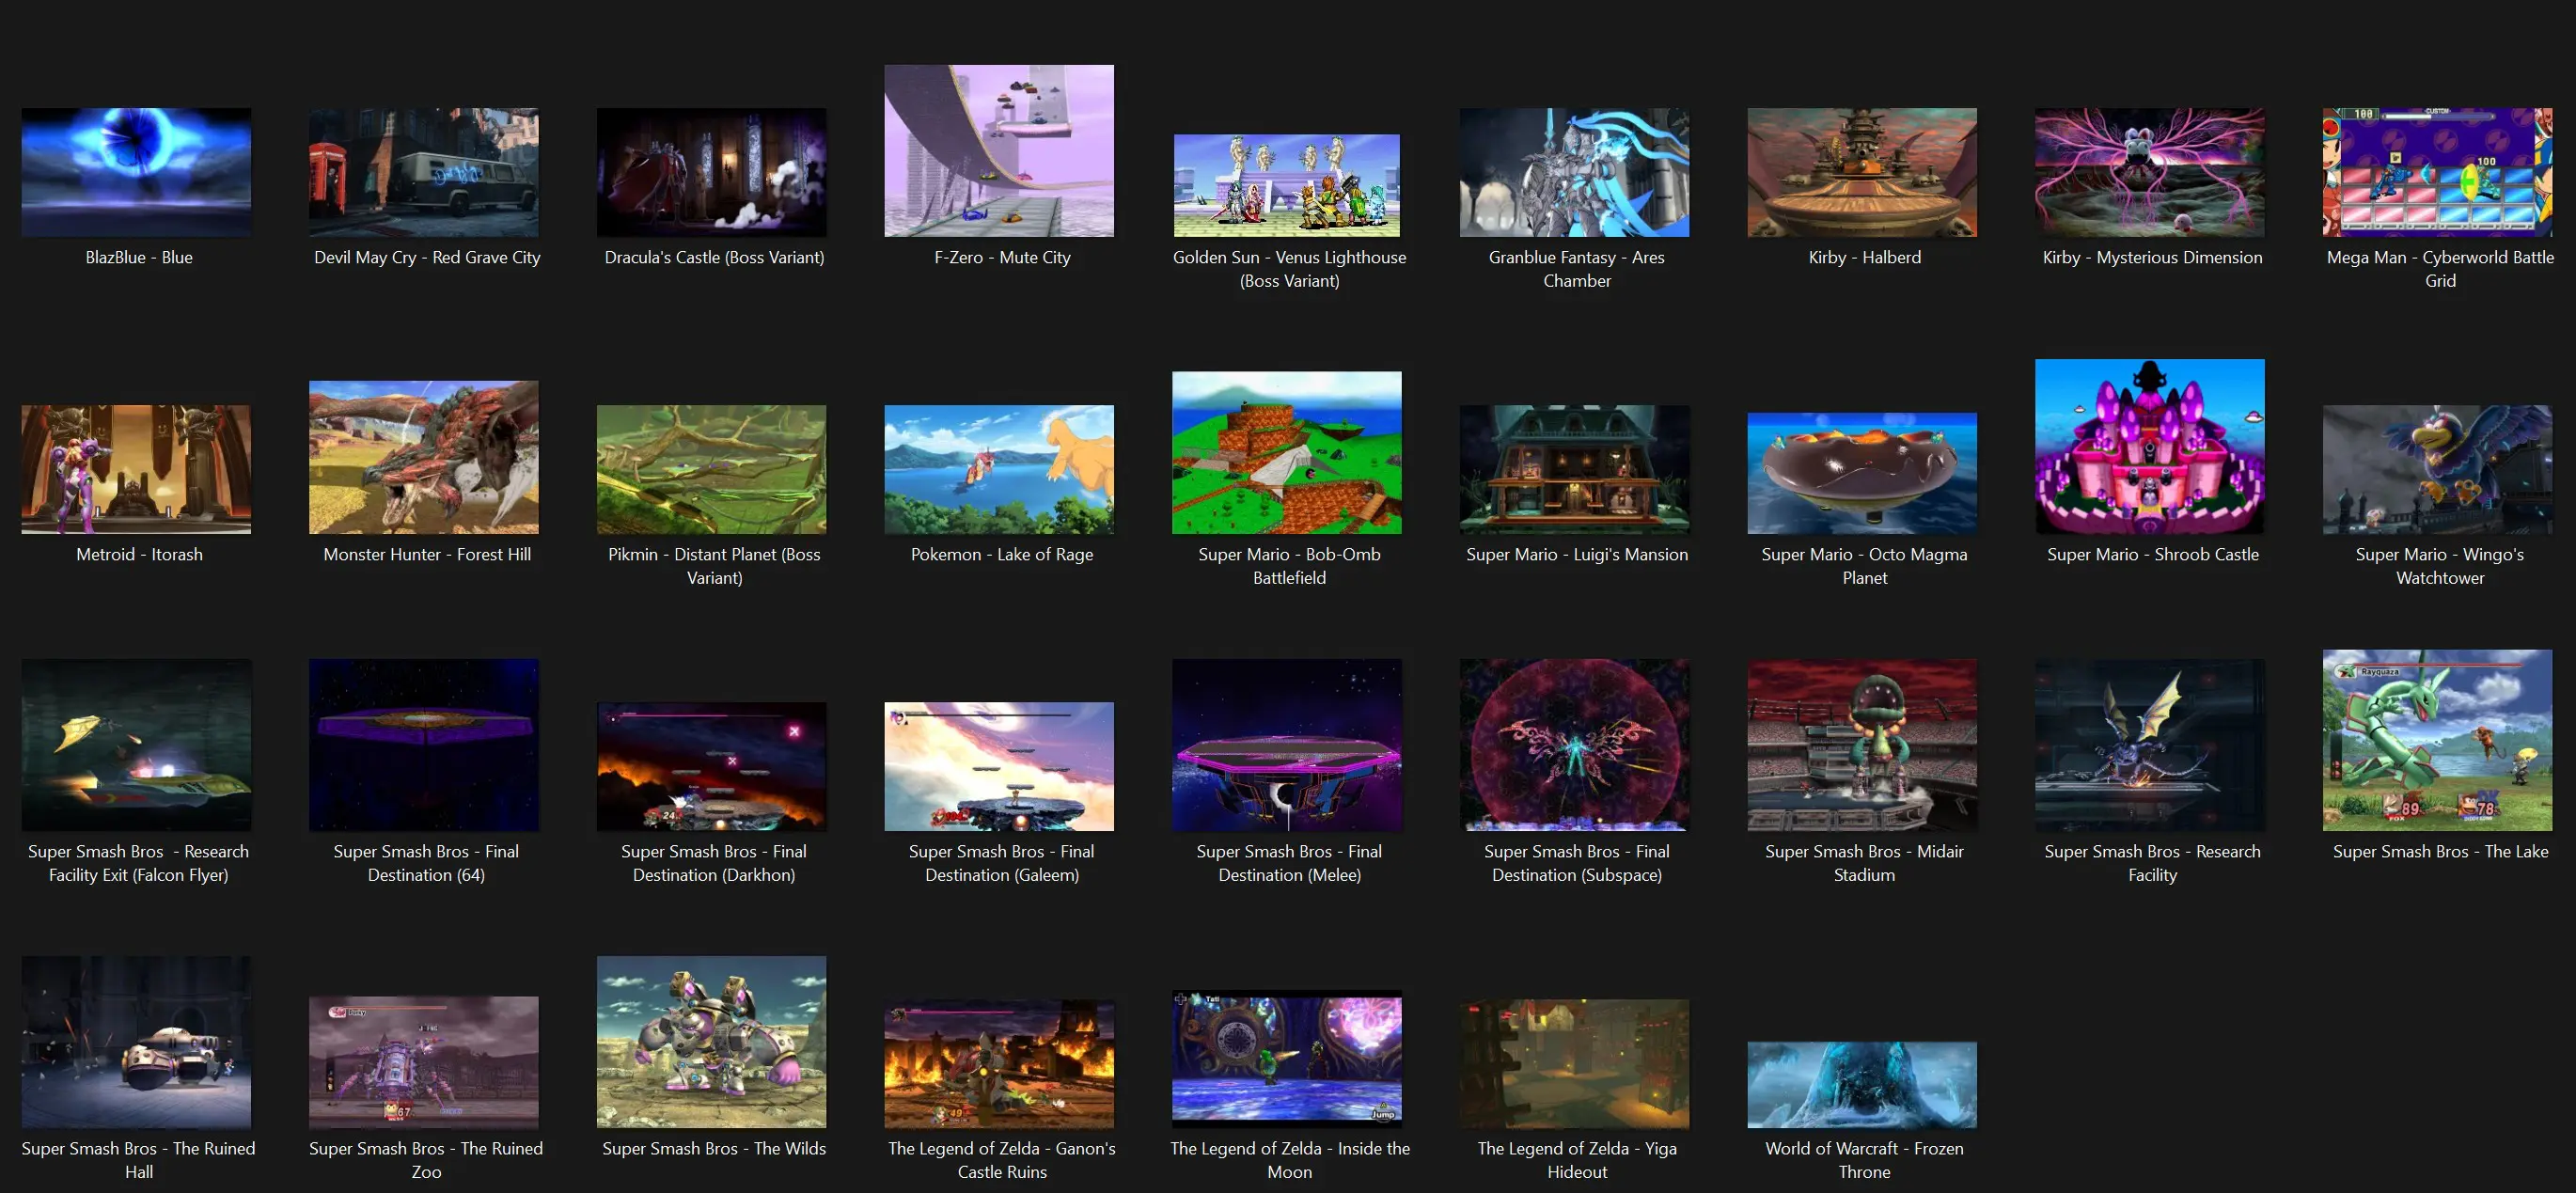Screen dimensions: 2576x1193
Task: Click 'Super Smash Bros - Midair Stadium' label
Action: pyautogui.click(x=1864, y=863)
